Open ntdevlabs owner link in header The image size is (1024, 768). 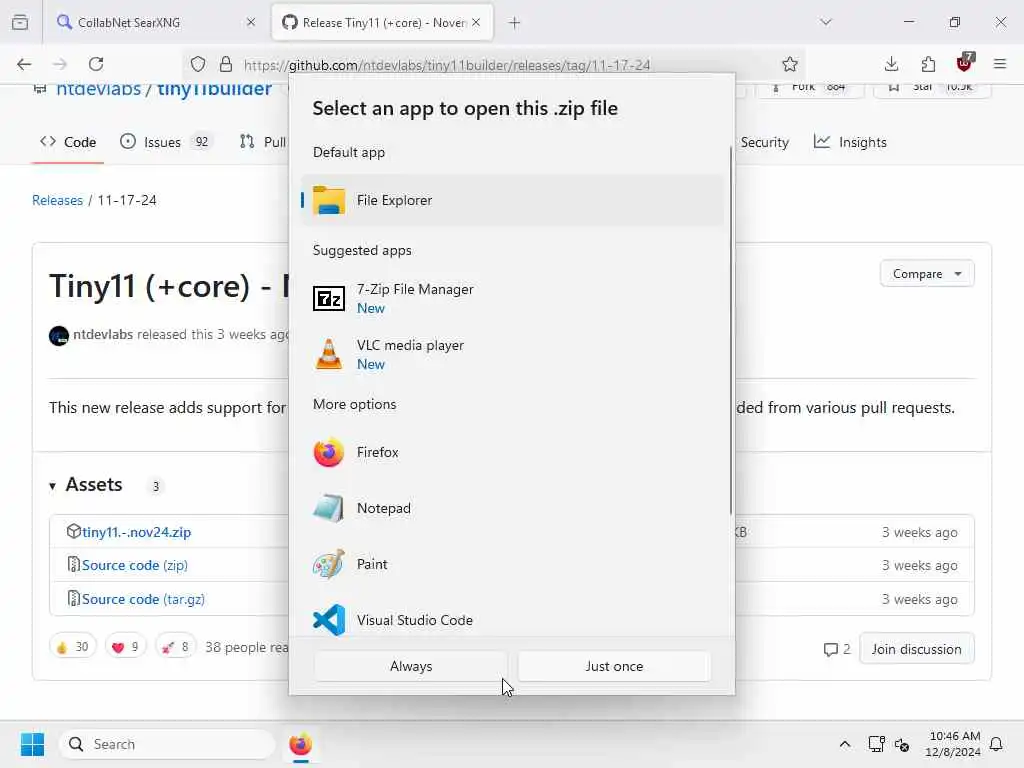click(98, 89)
